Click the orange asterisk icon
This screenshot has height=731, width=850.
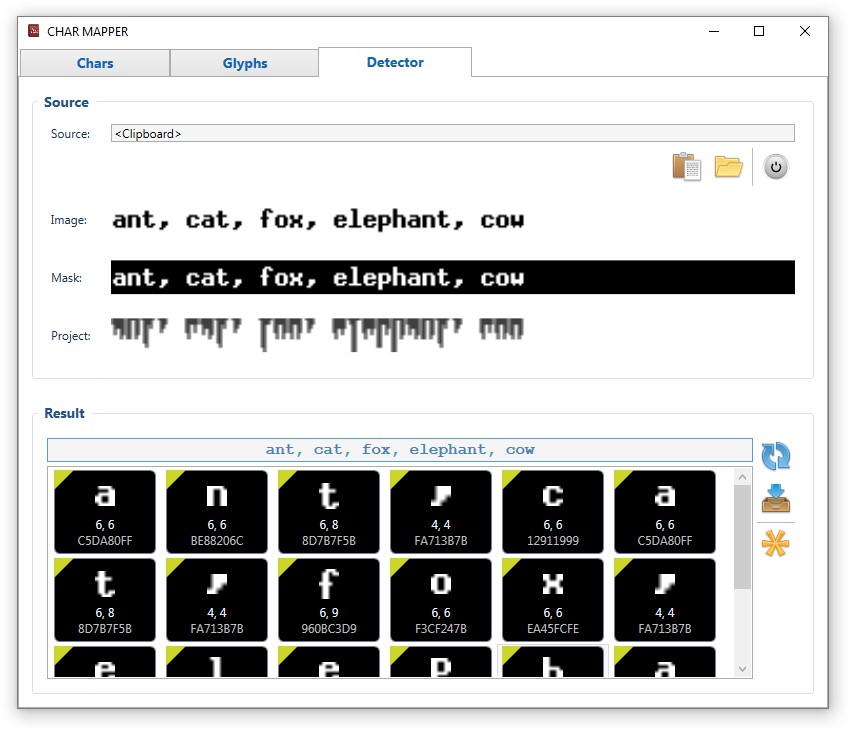(x=776, y=543)
